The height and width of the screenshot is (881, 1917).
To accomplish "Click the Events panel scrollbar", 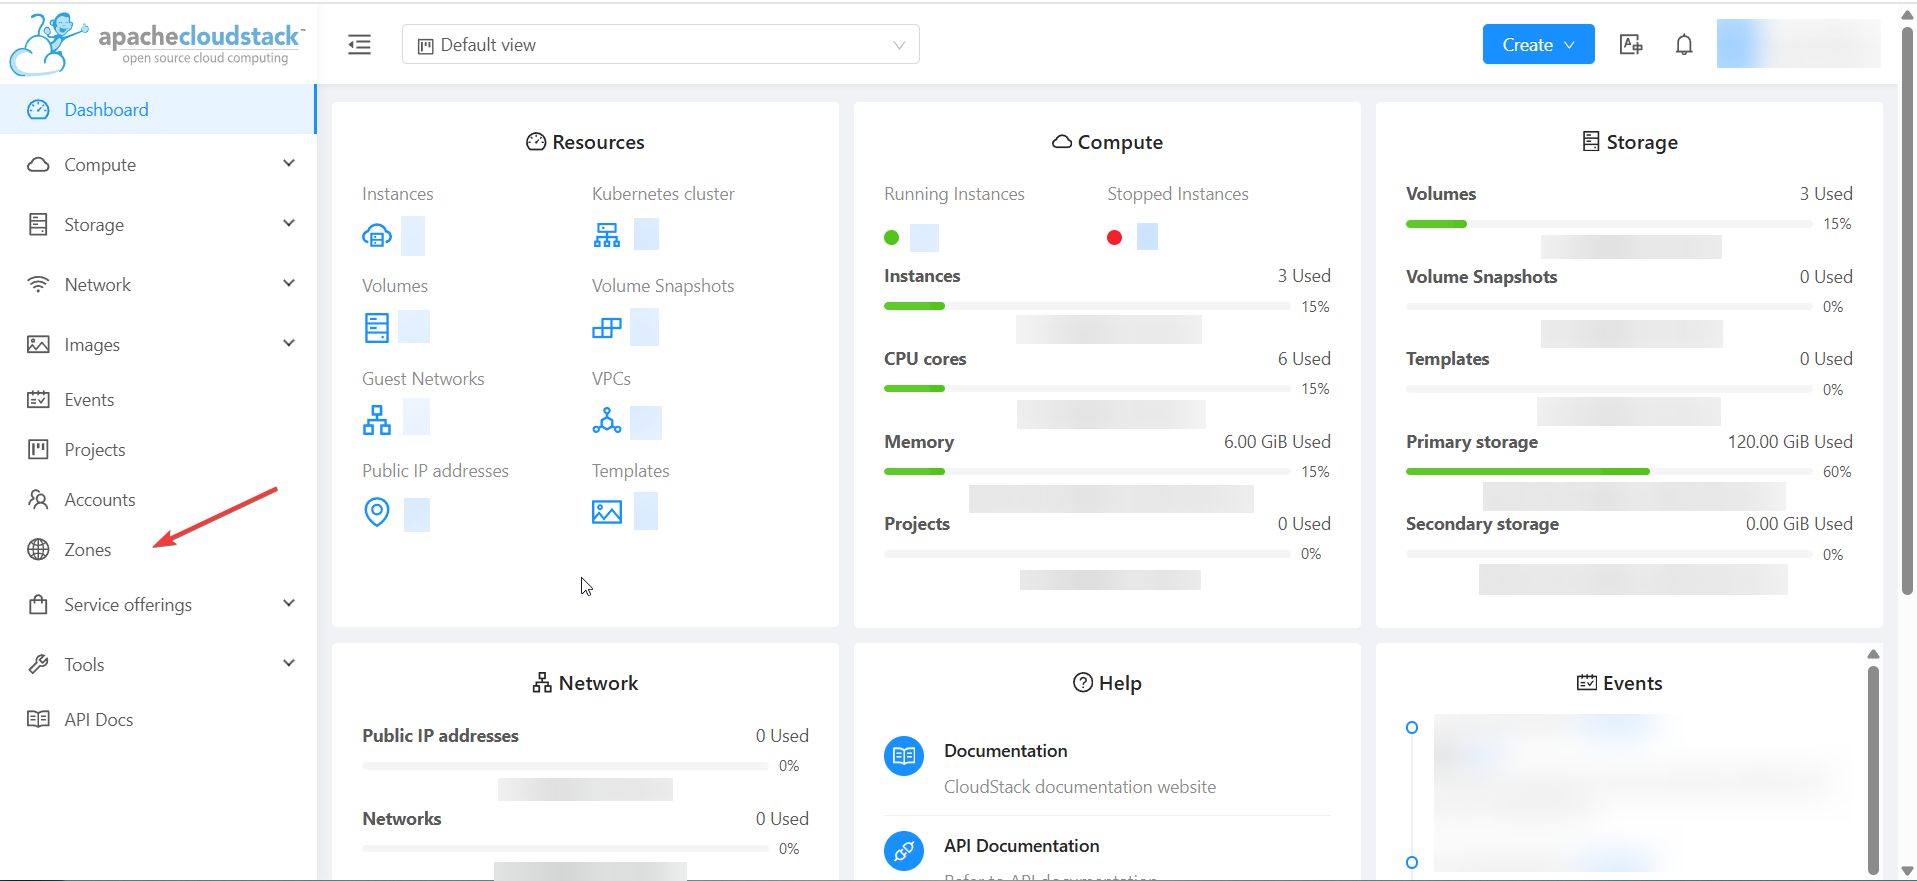I will (x=1873, y=768).
